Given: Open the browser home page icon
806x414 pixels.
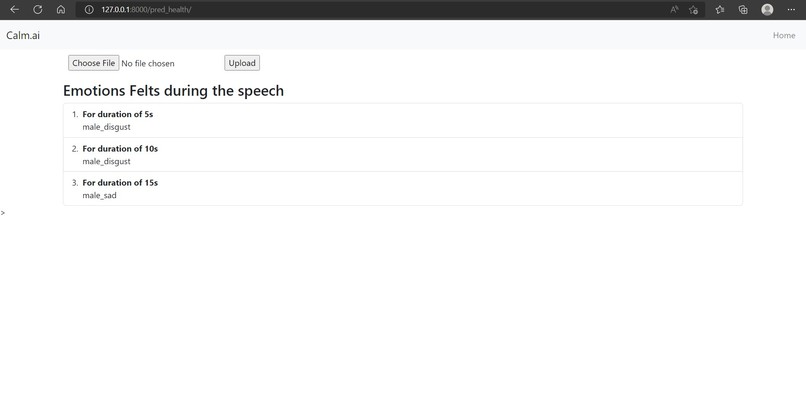Looking at the screenshot, I should 61,9.
